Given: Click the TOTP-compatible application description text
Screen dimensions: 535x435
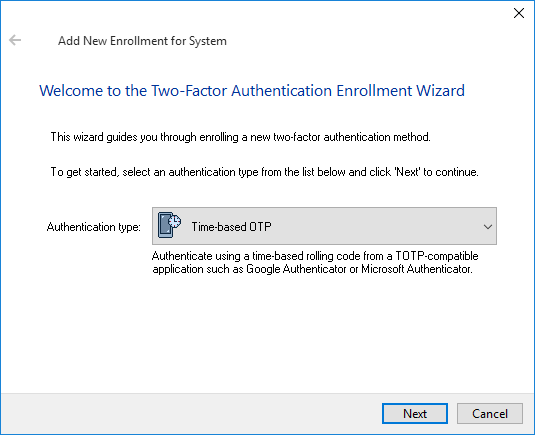Looking at the screenshot, I should 315,262.
